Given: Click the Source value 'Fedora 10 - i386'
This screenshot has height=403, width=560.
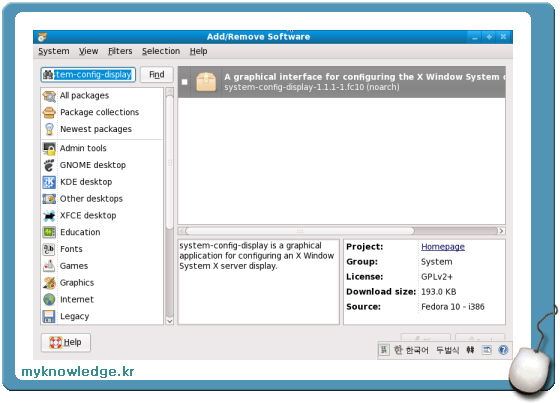Looking at the screenshot, I should (x=452, y=307).
